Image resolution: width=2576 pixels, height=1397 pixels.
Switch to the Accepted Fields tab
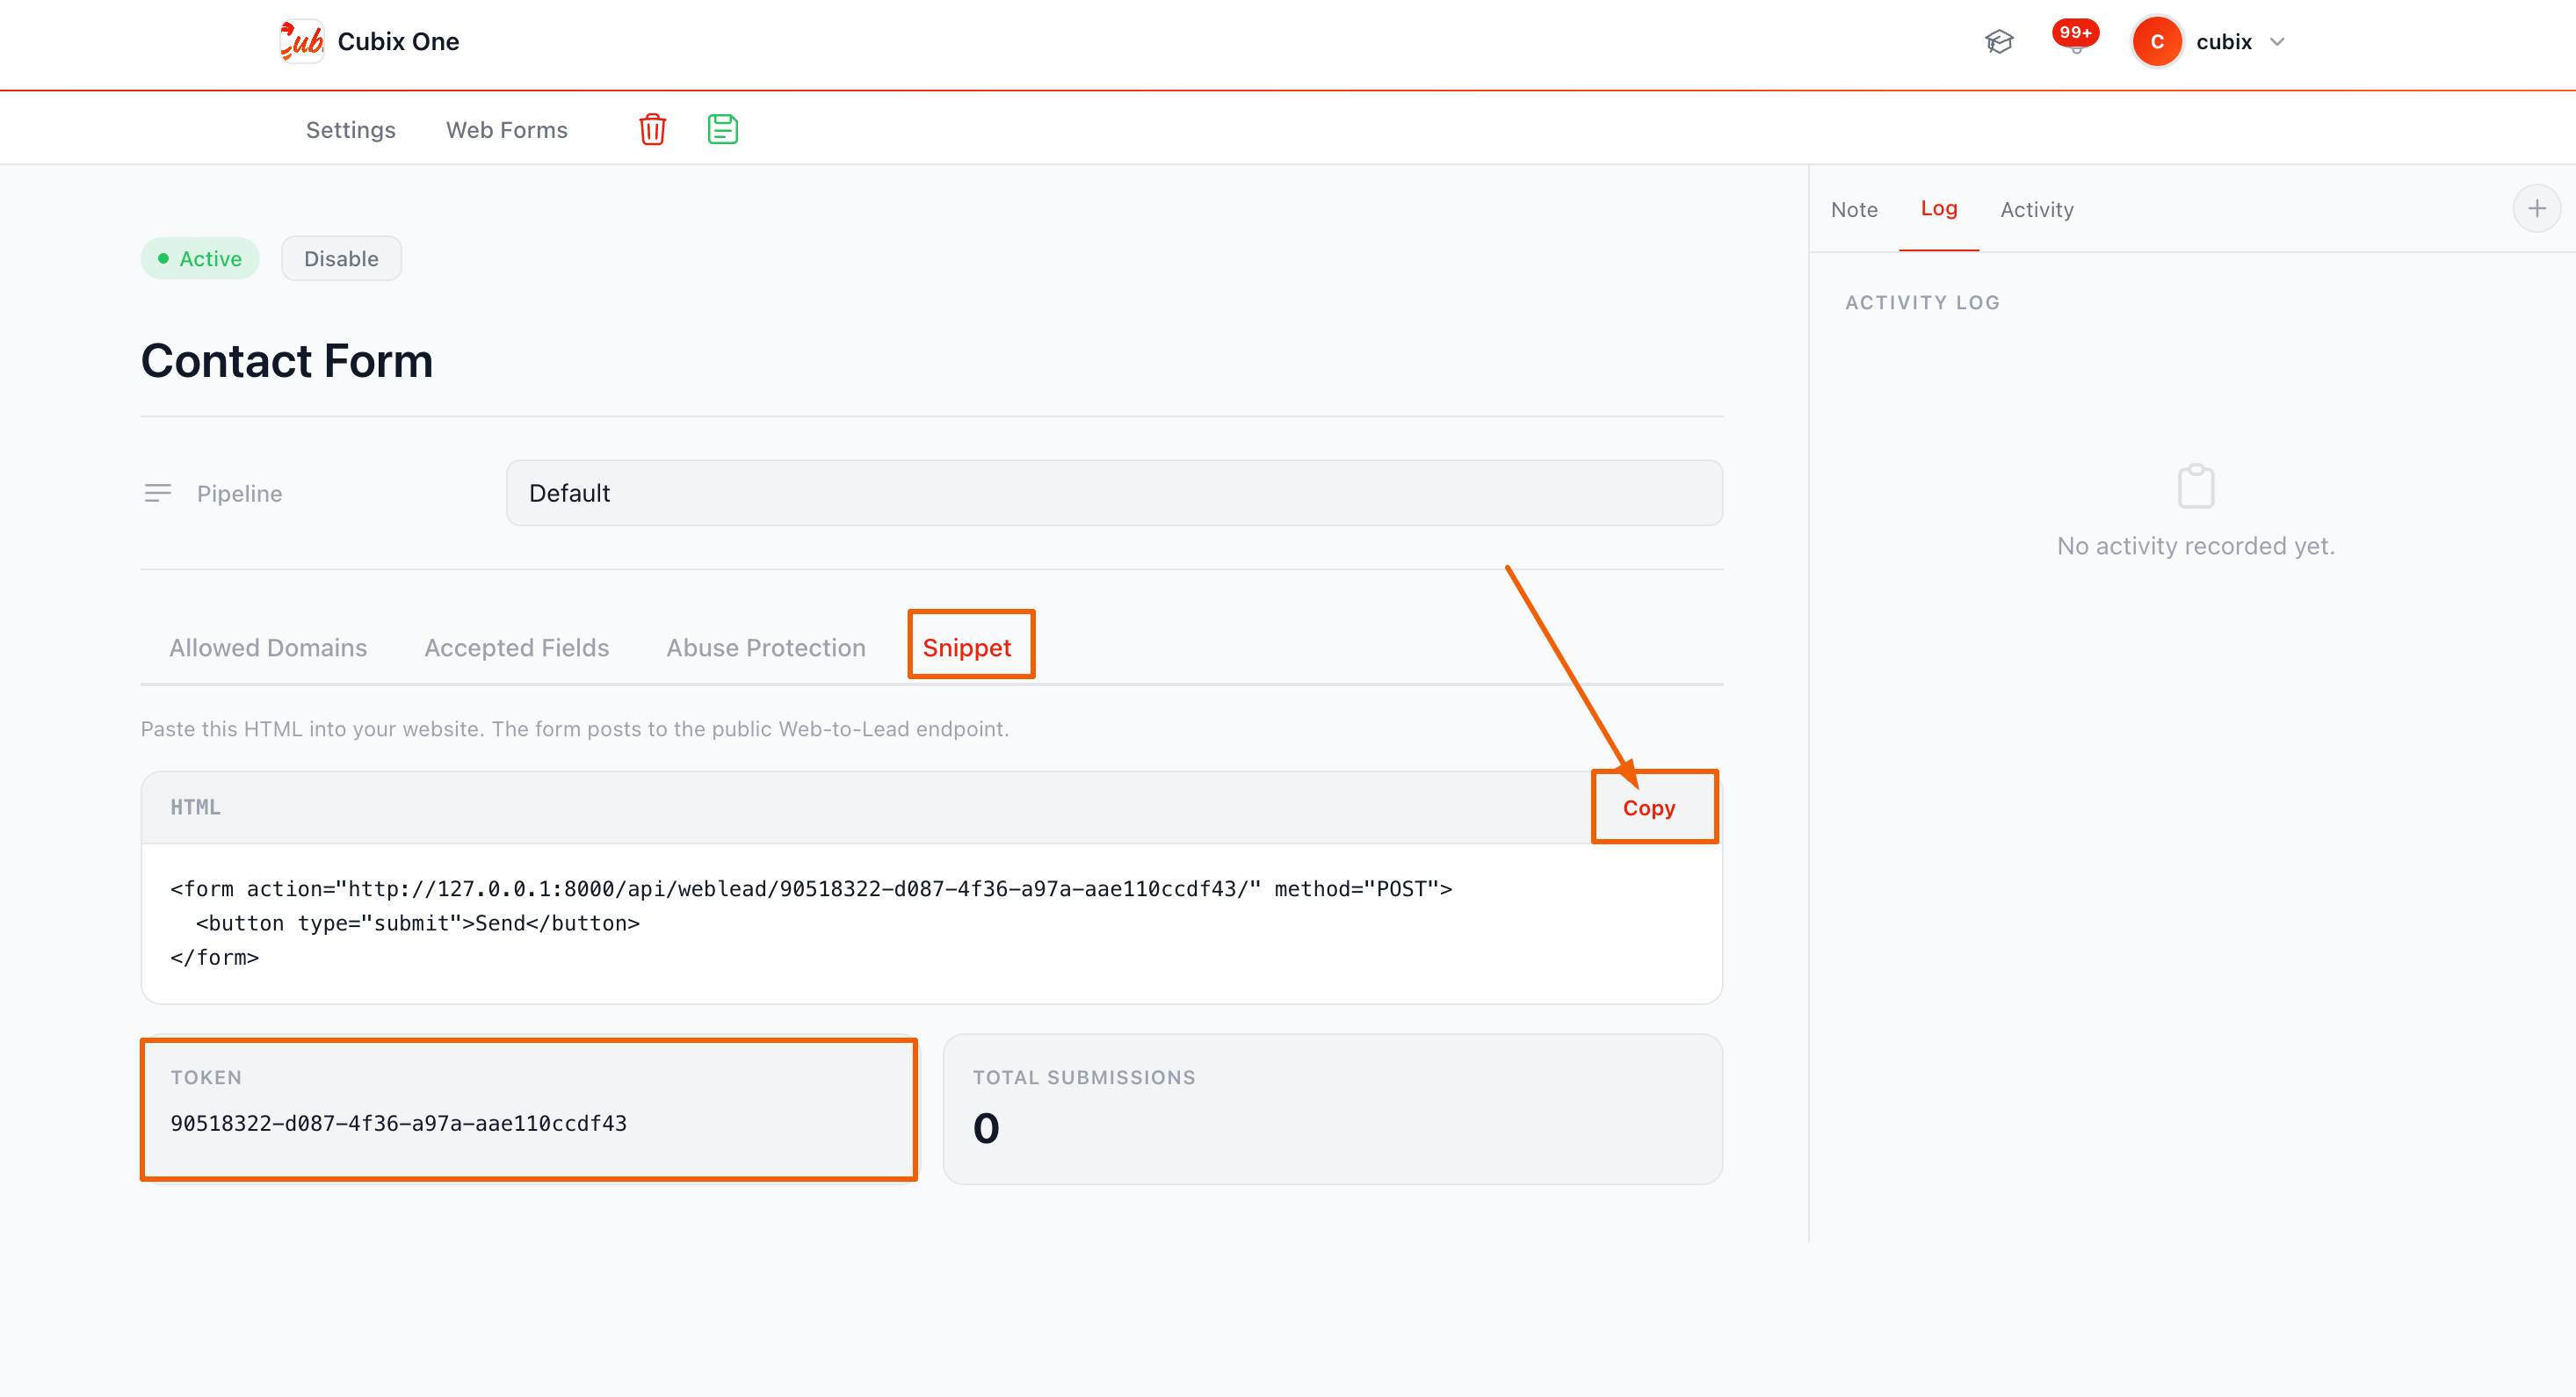[516, 648]
